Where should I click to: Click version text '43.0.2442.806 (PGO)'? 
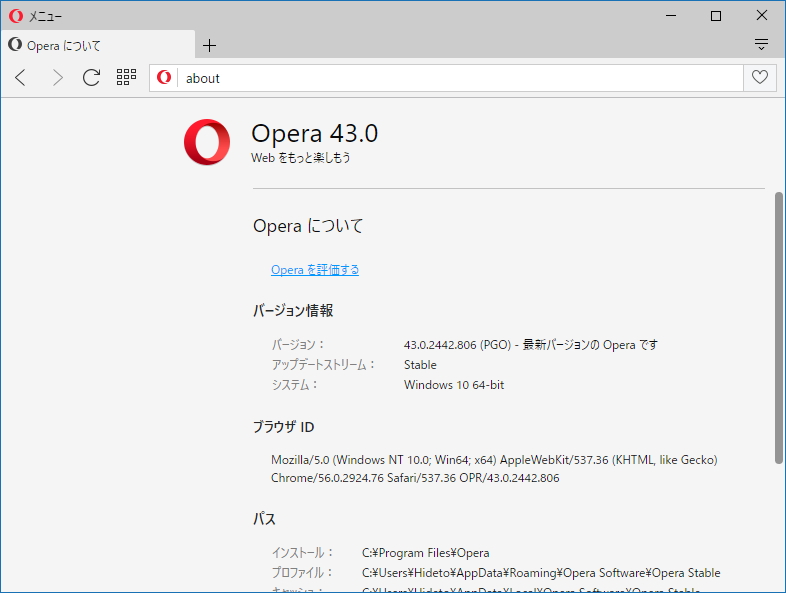[457, 345]
